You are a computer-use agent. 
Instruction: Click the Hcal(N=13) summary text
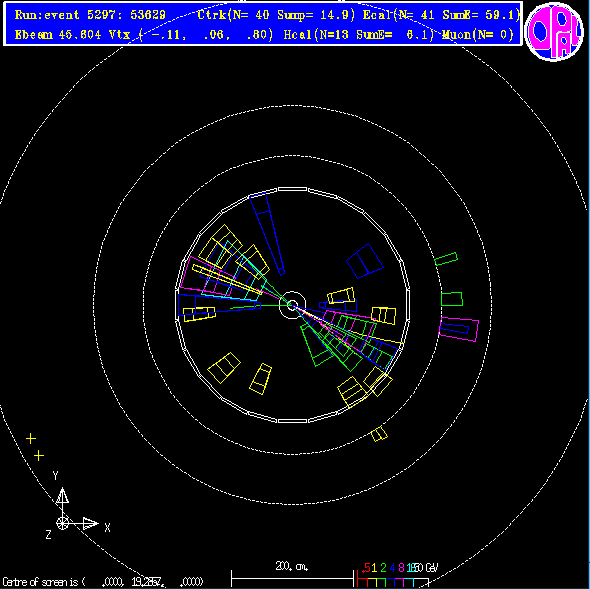click(x=359, y=35)
